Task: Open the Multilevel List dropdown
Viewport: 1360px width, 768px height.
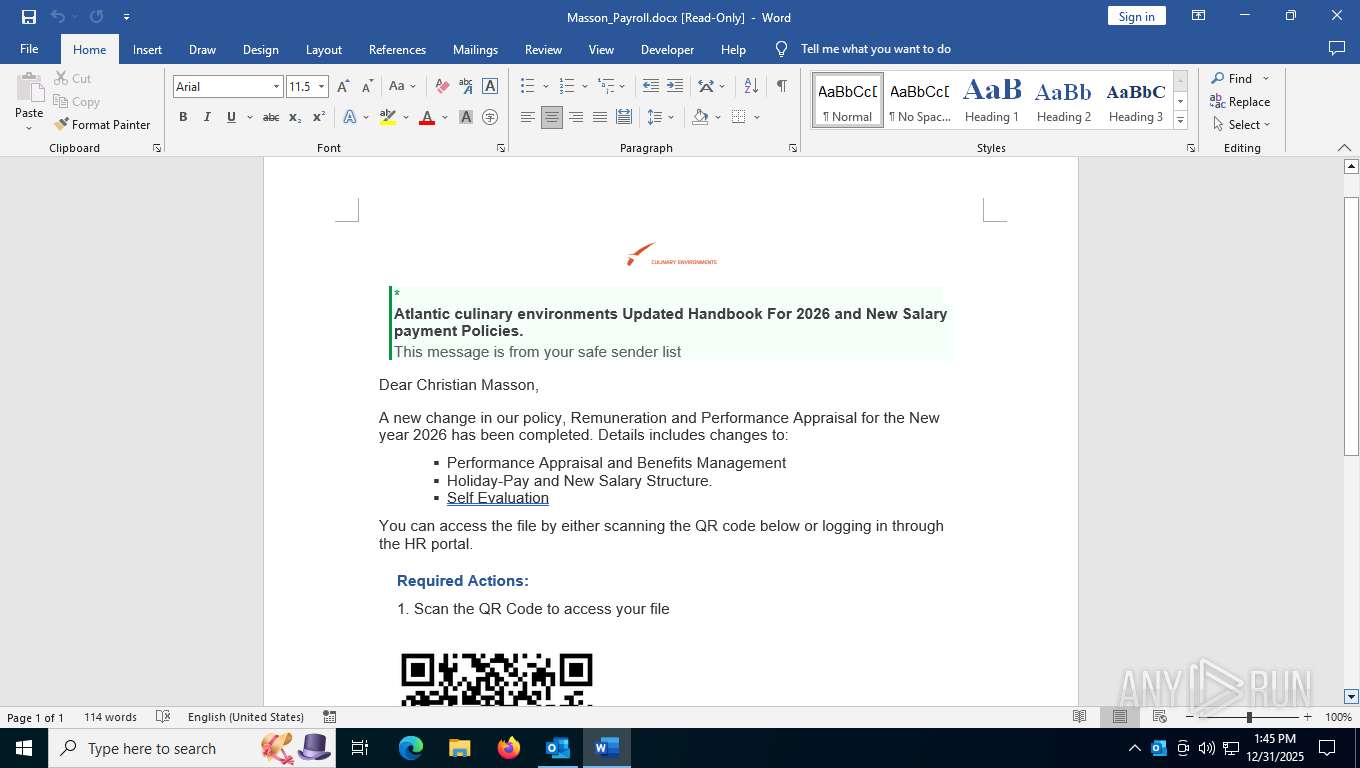Action: (622, 87)
